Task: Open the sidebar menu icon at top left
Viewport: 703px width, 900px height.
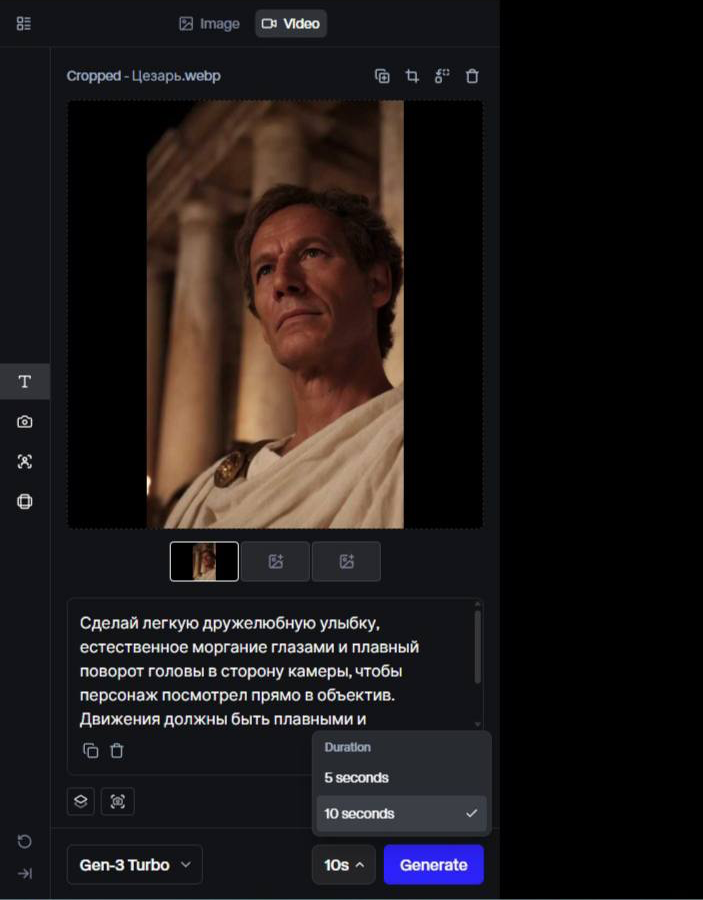Action: coord(24,24)
